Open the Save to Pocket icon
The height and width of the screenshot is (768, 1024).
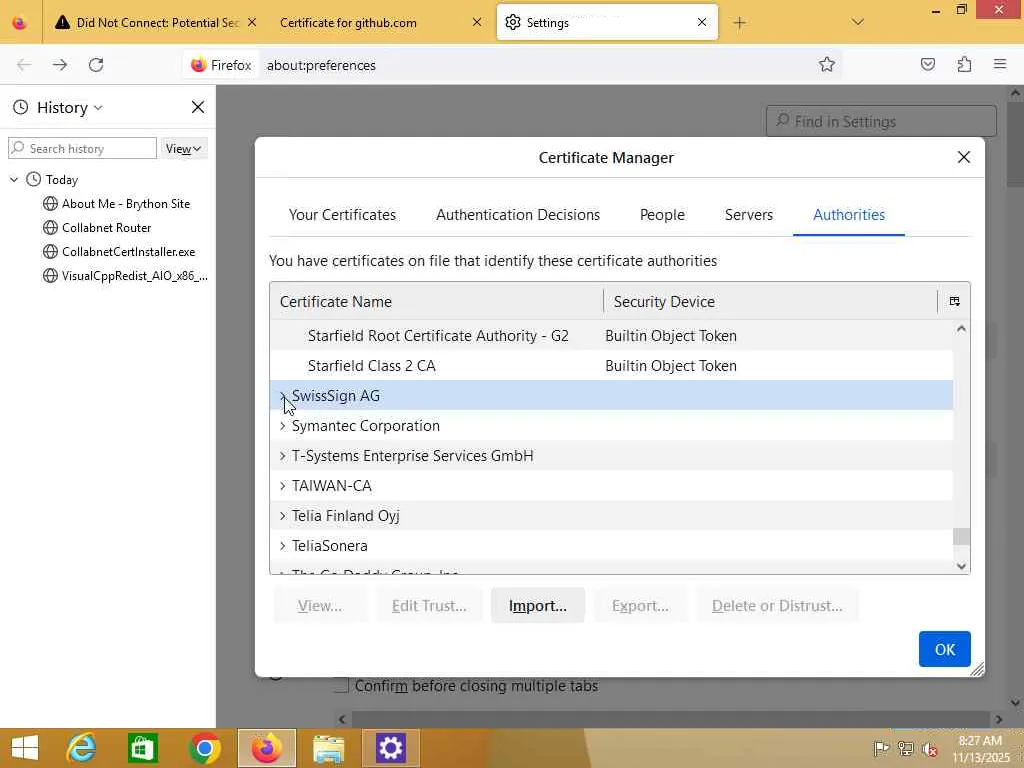(x=927, y=64)
